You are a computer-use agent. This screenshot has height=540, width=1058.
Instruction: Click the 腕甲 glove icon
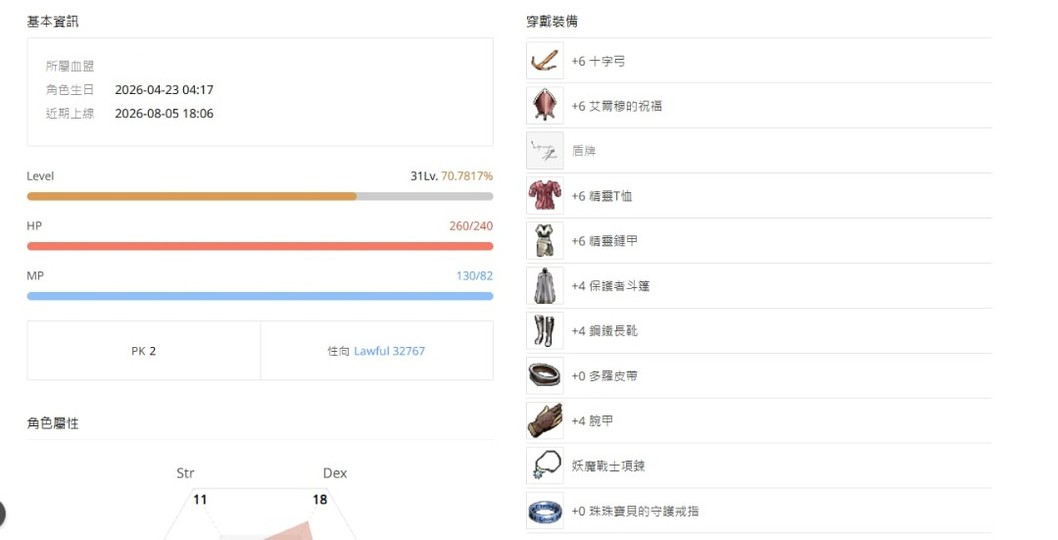coord(545,421)
